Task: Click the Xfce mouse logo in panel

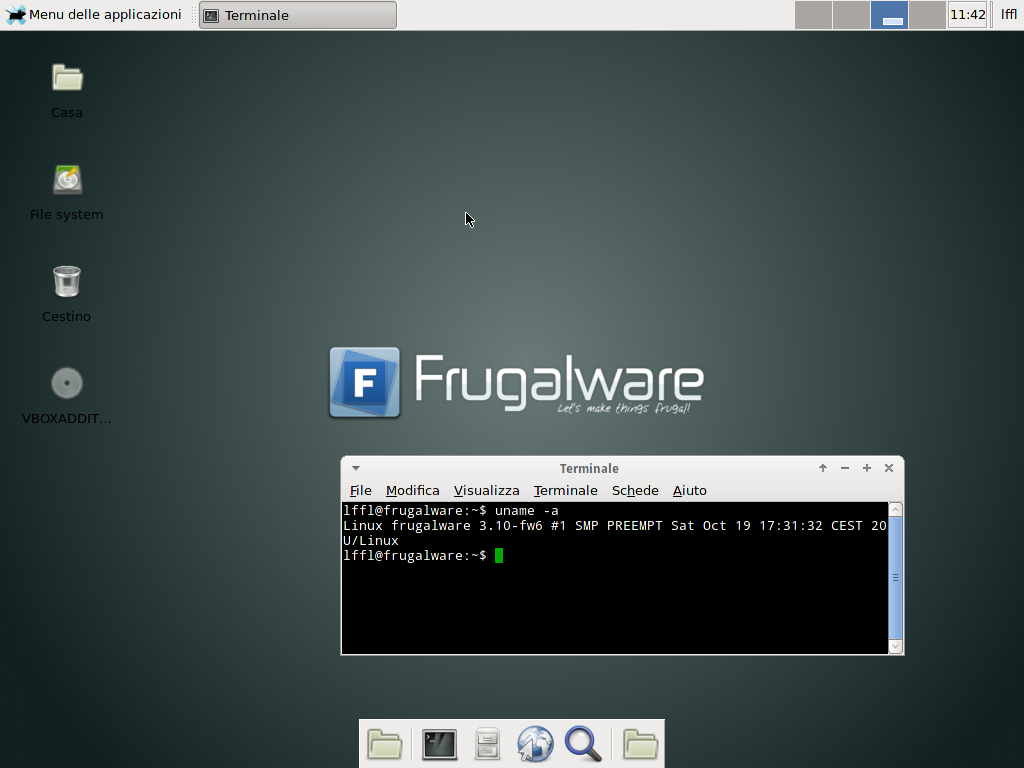Action: [15, 14]
